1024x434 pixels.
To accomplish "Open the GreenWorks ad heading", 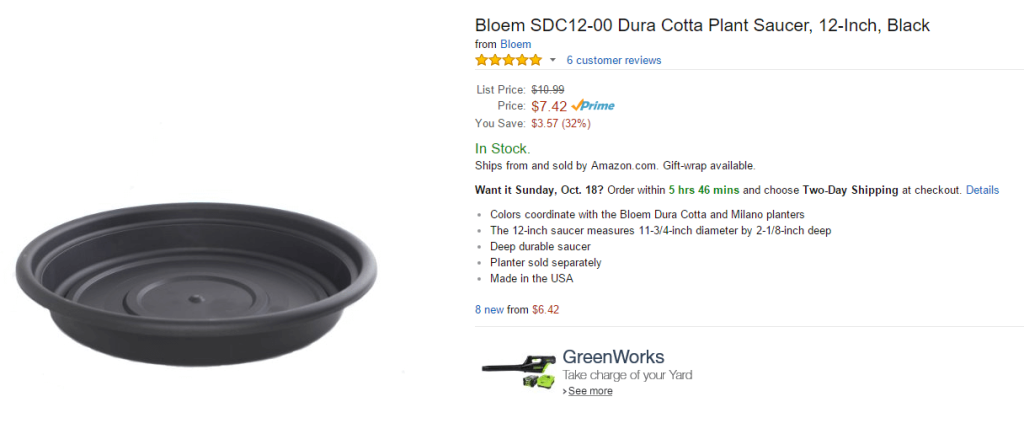I will pyautogui.click(x=613, y=357).
